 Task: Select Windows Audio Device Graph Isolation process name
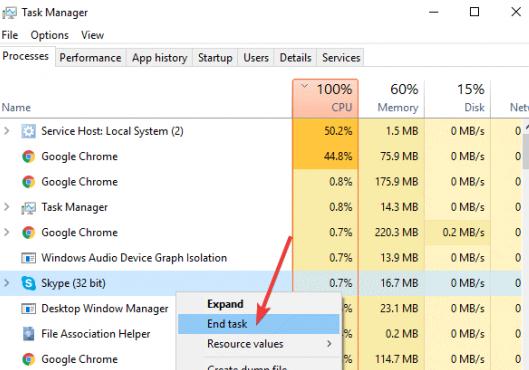coord(134,258)
